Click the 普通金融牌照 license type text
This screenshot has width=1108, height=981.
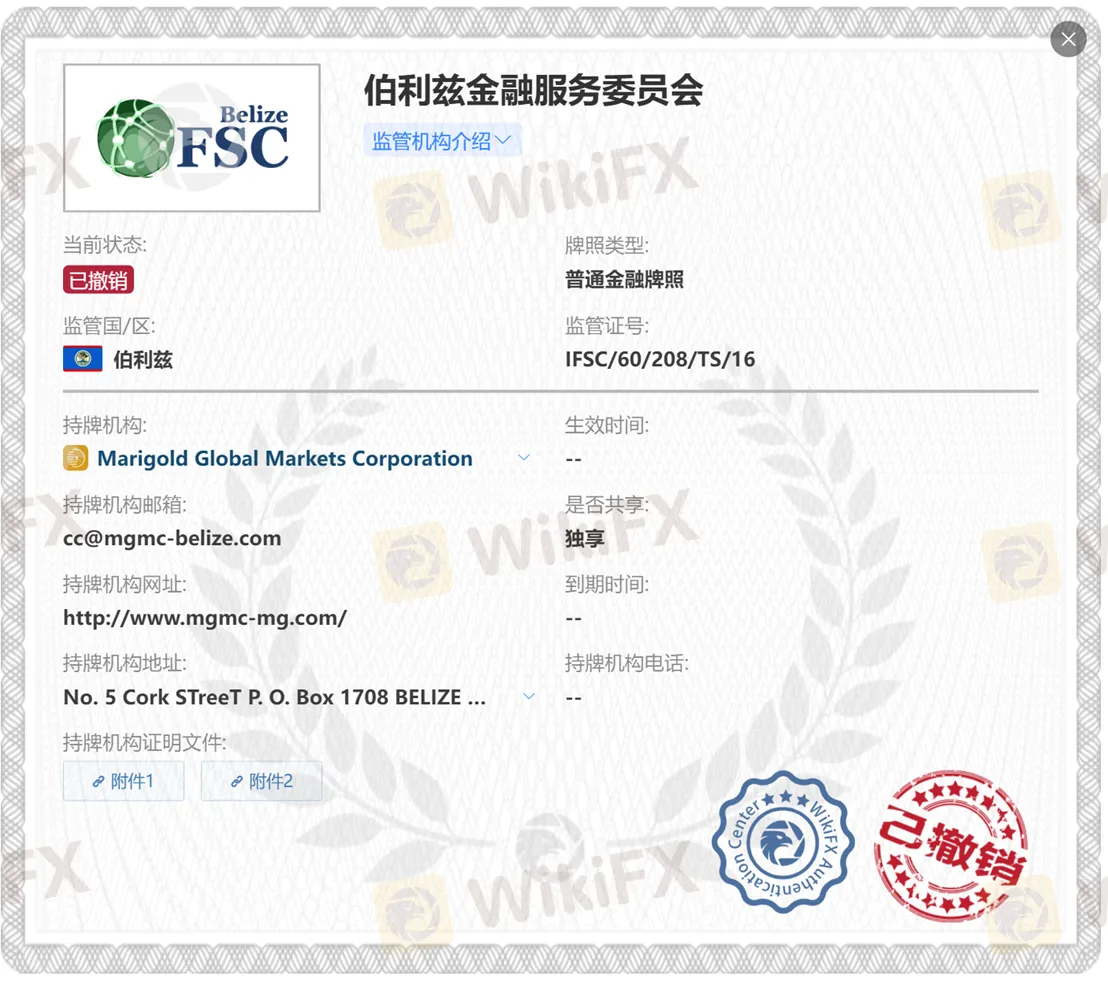point(624,280)
